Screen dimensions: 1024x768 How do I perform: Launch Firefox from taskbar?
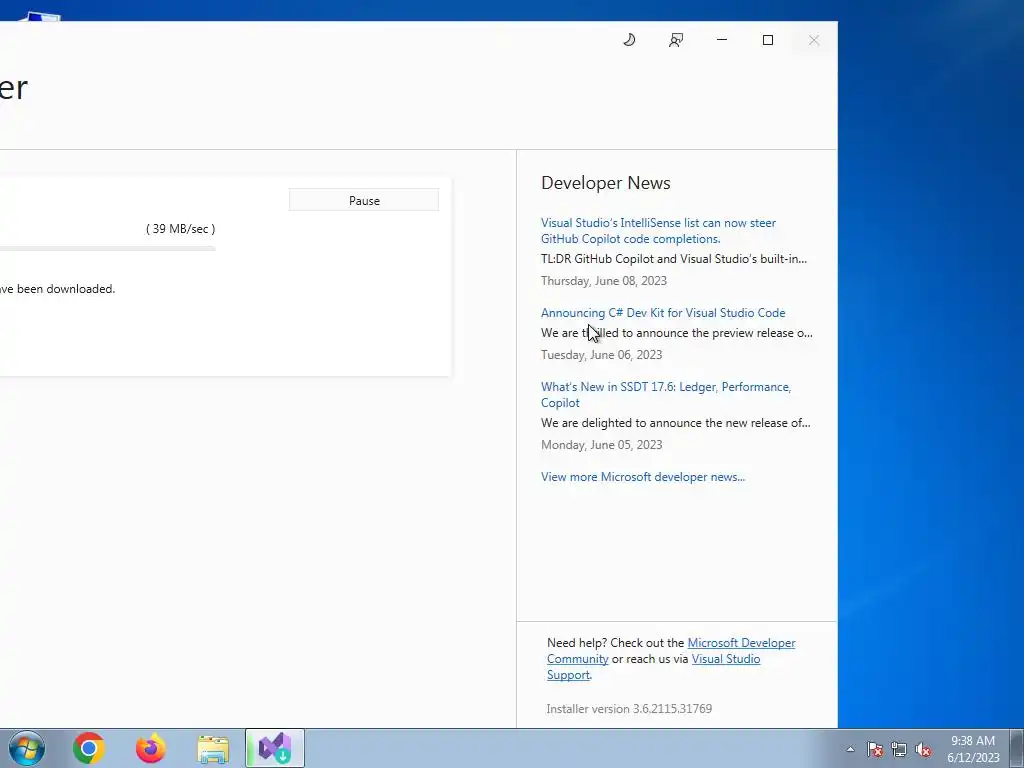[x=151, y=748]
